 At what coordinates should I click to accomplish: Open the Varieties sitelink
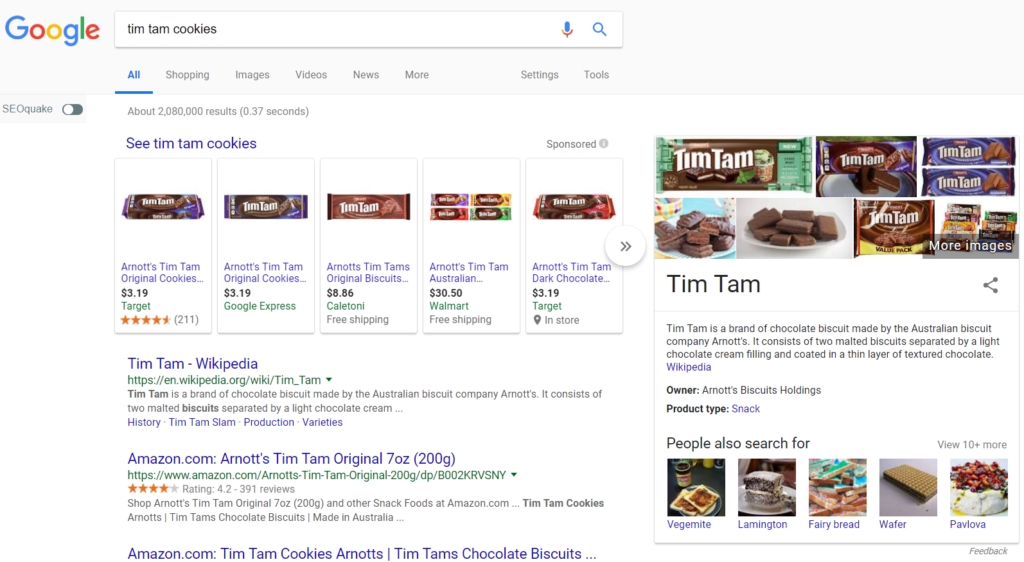click(x=322, y=422)
